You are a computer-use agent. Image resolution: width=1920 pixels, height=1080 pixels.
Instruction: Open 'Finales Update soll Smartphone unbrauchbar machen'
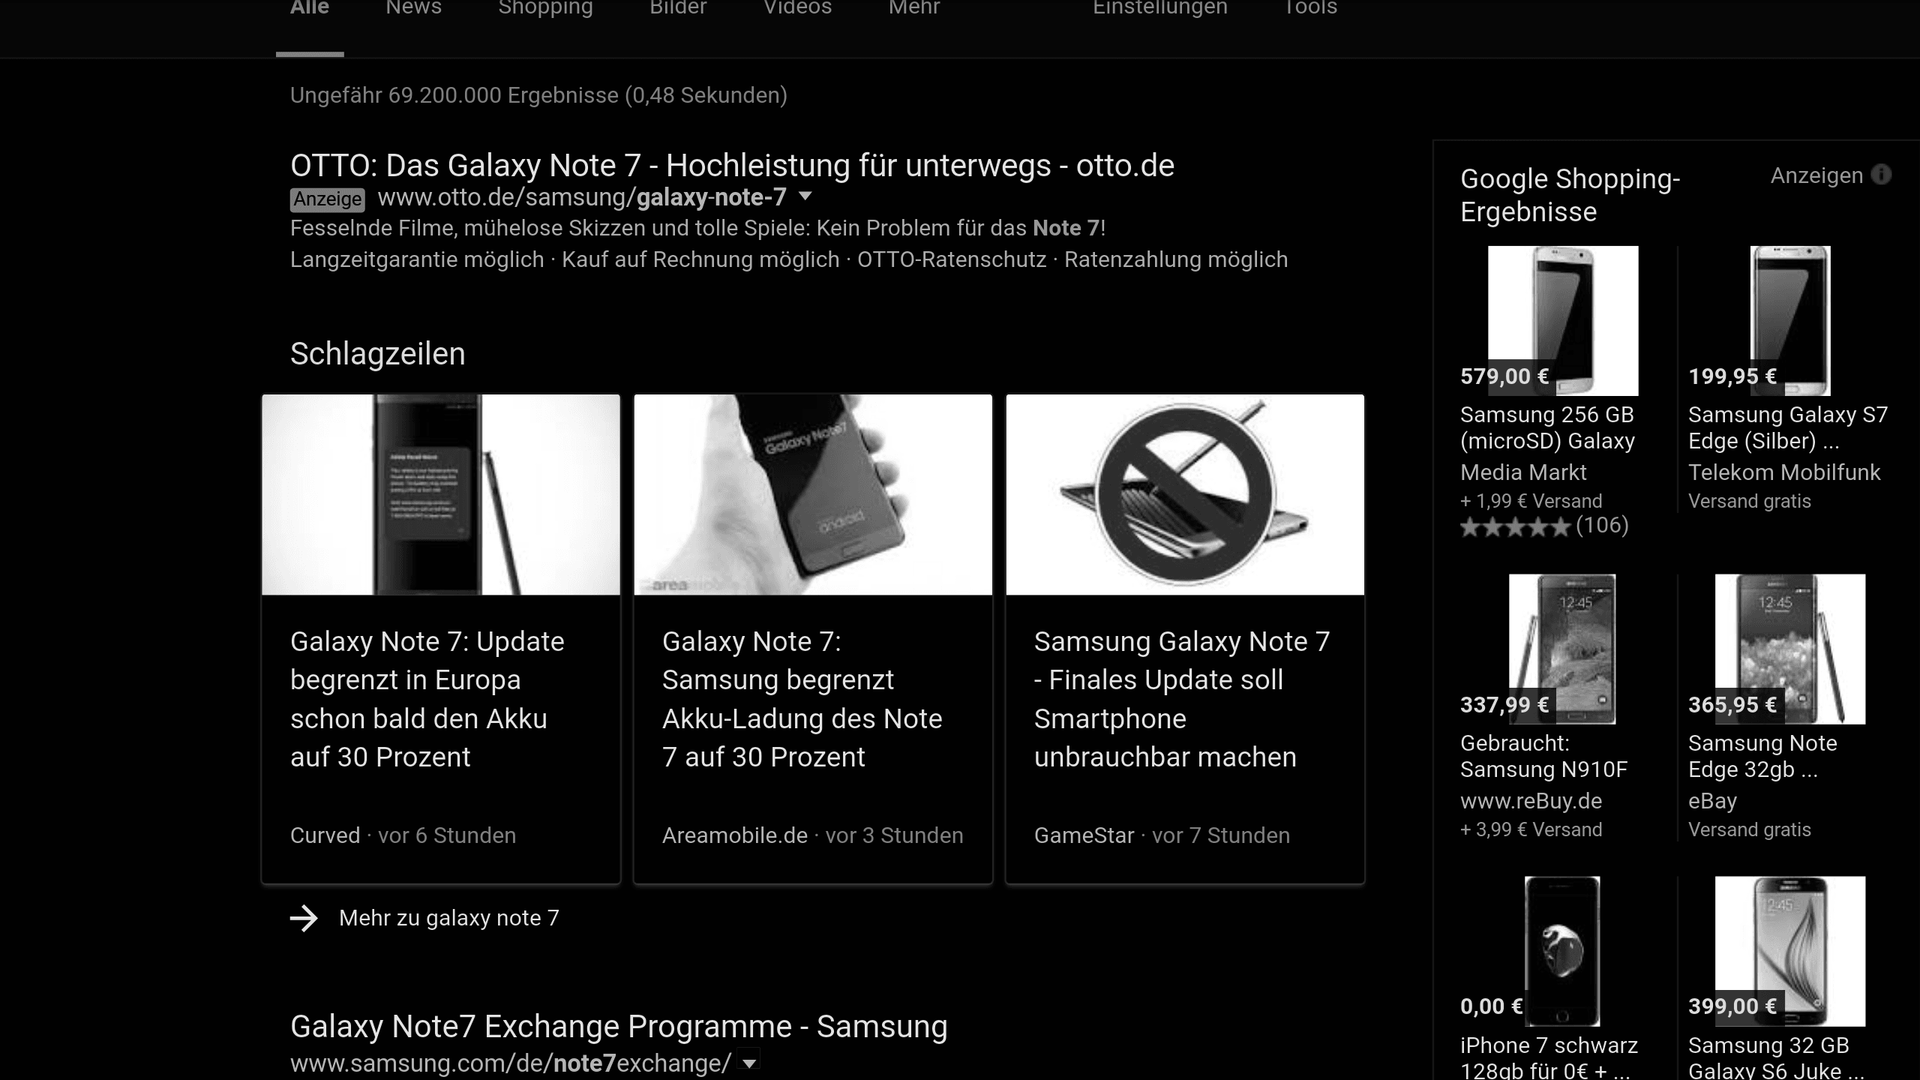click(x=1182, y=699)
